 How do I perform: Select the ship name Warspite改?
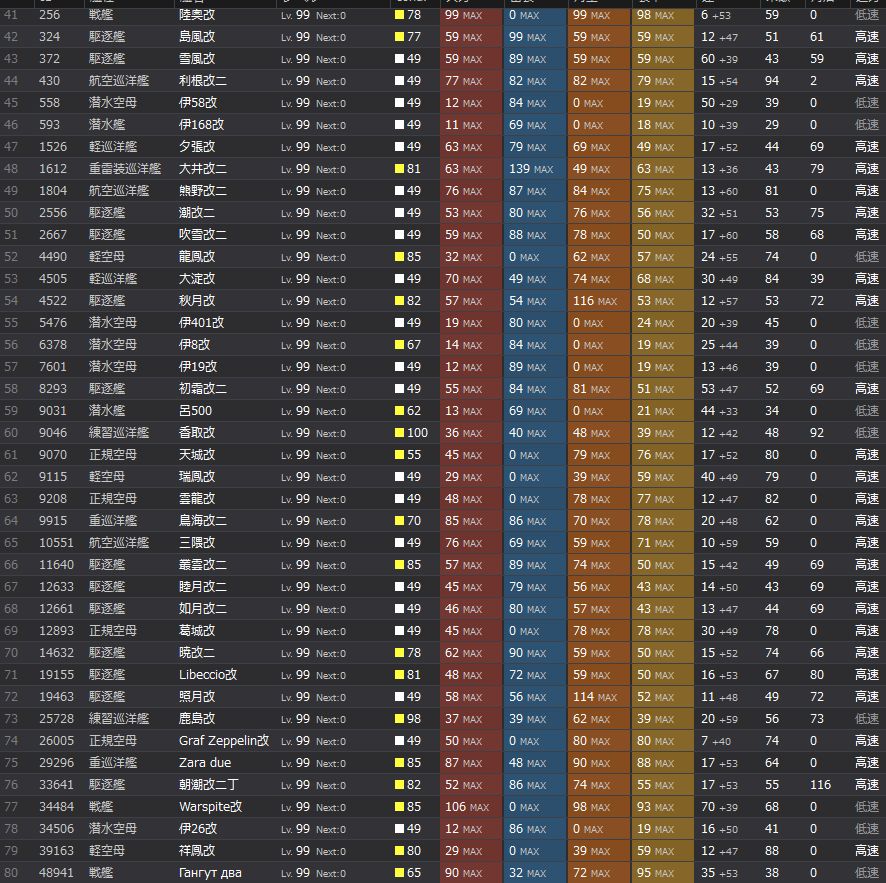click(210, 808)
